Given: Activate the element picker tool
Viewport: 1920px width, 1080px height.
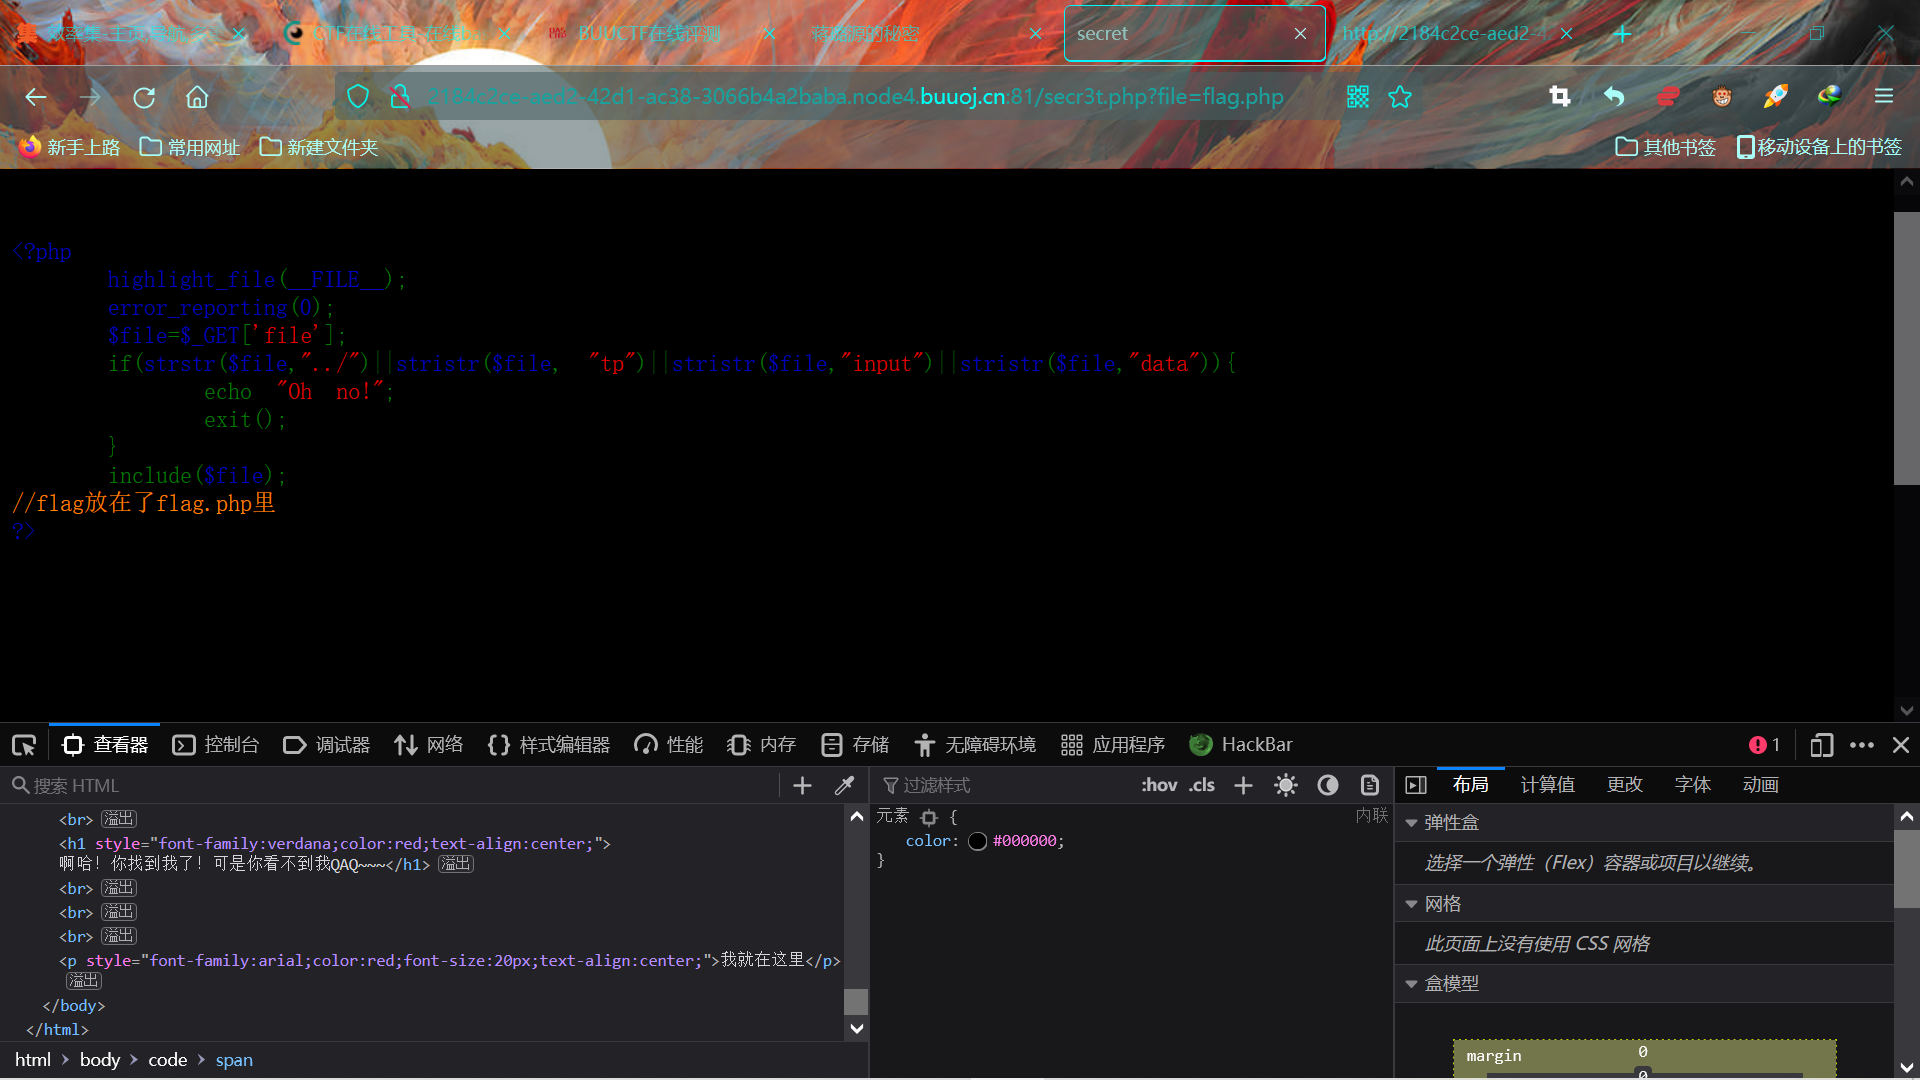Looking at the screenshot, I should click(24, 745).
